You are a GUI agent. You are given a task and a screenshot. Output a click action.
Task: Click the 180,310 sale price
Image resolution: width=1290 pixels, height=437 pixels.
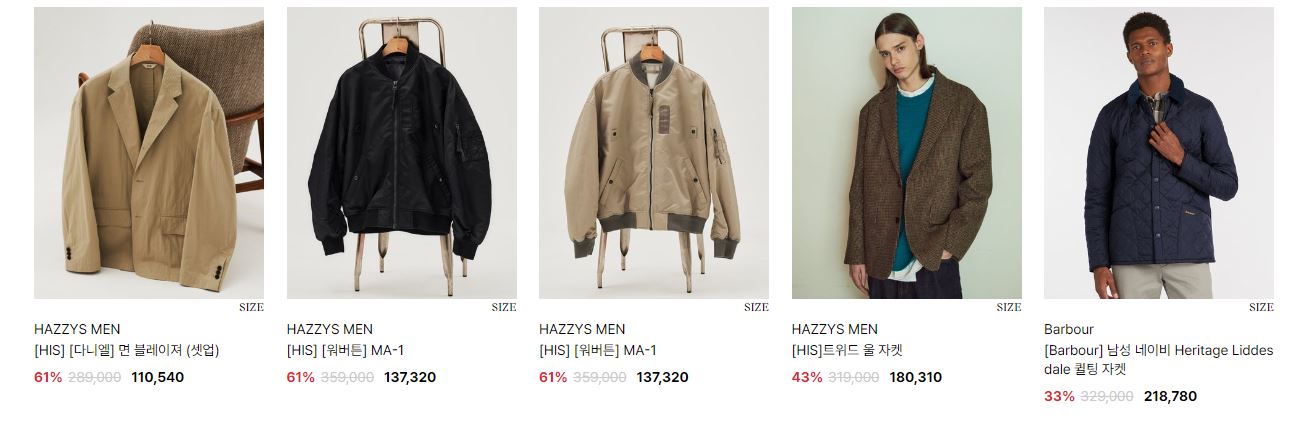[x=915, y=378]
